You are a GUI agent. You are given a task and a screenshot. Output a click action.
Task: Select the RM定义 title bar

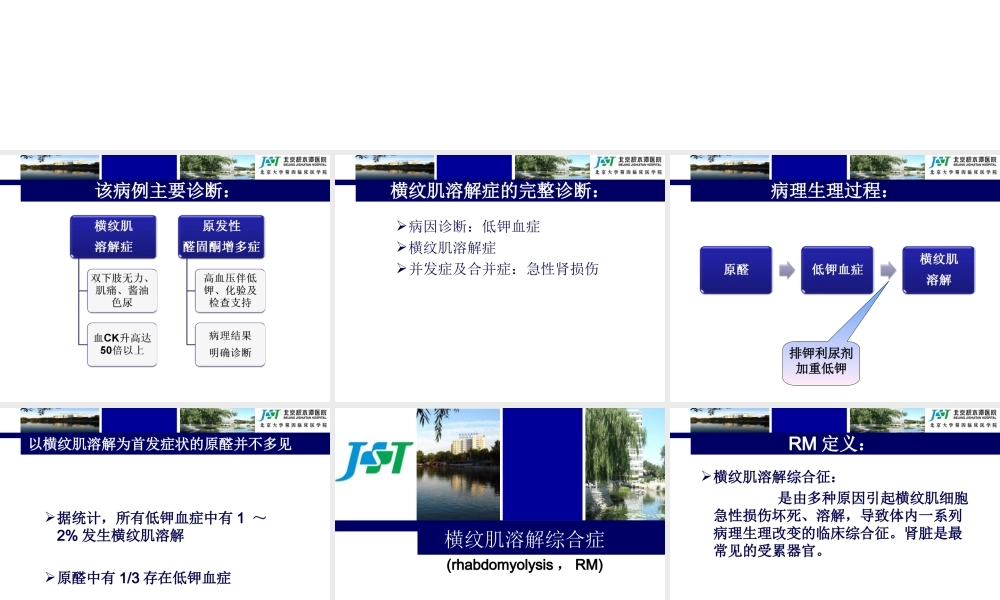point(833,442)
